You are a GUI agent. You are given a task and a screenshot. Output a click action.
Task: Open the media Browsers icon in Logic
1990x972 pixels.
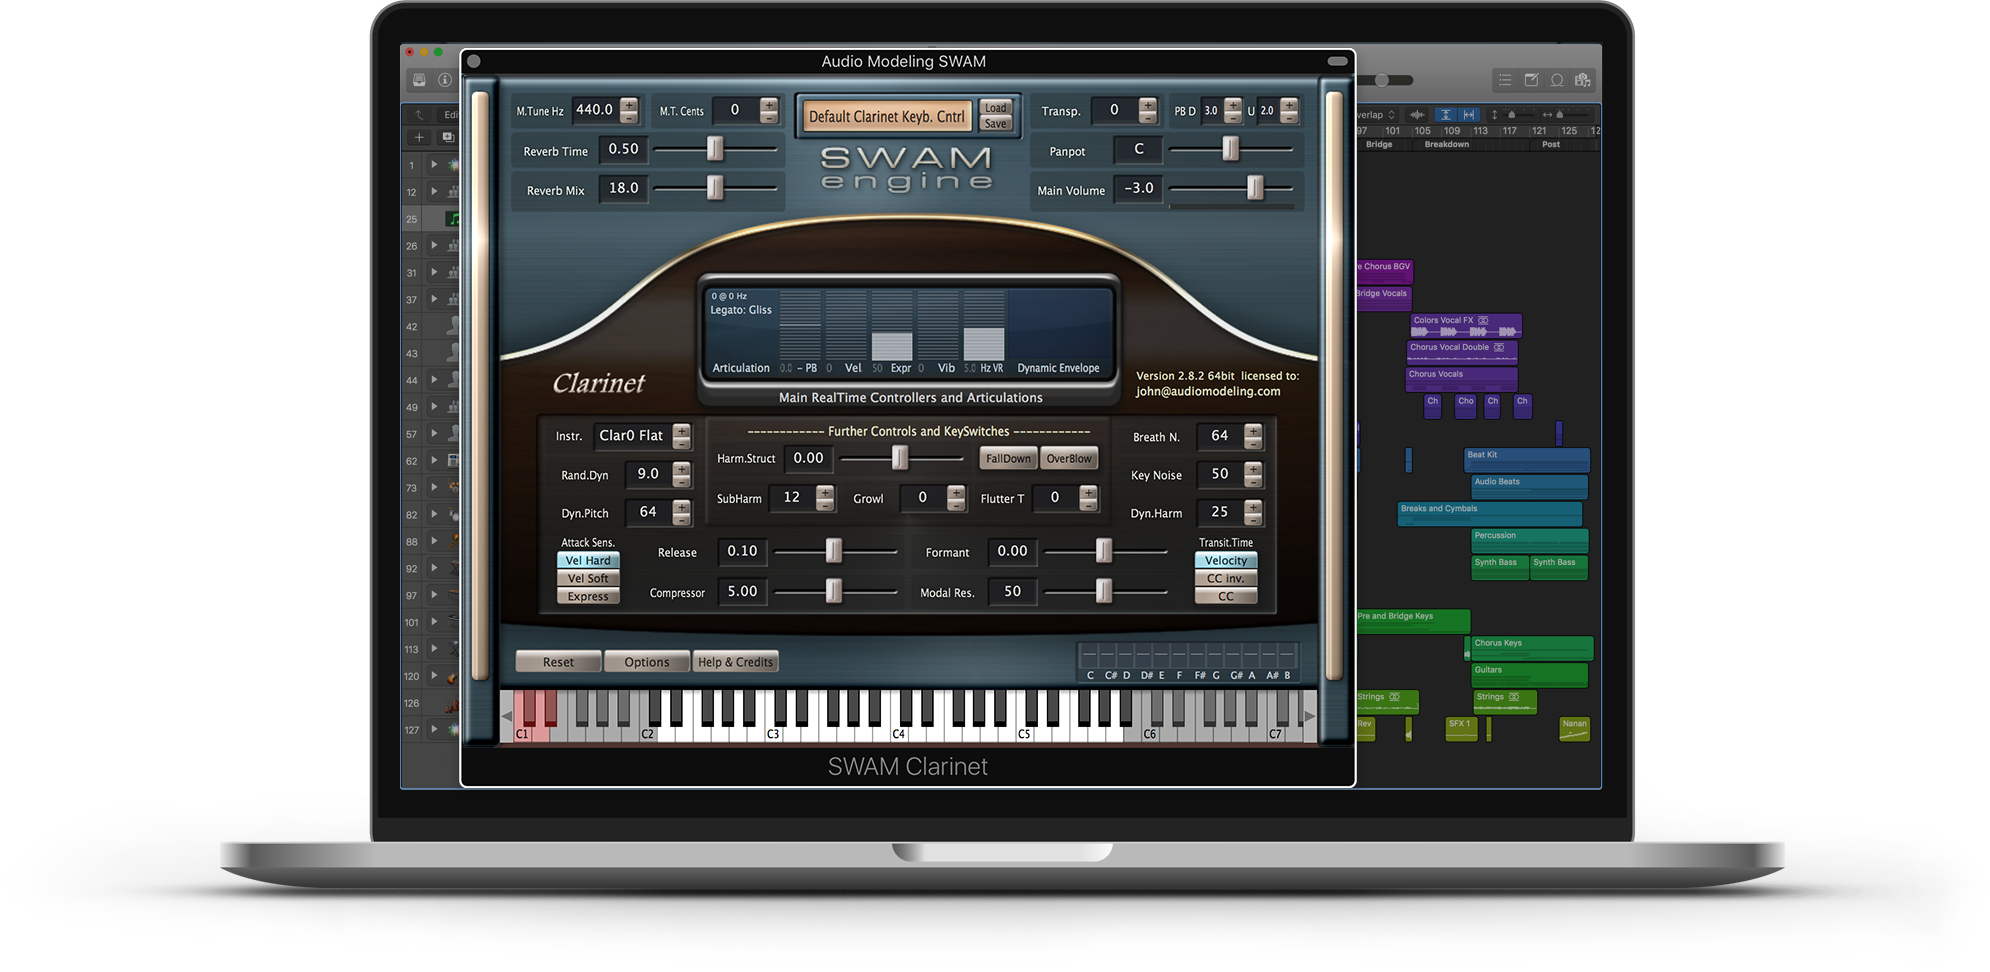point(1583,80)
